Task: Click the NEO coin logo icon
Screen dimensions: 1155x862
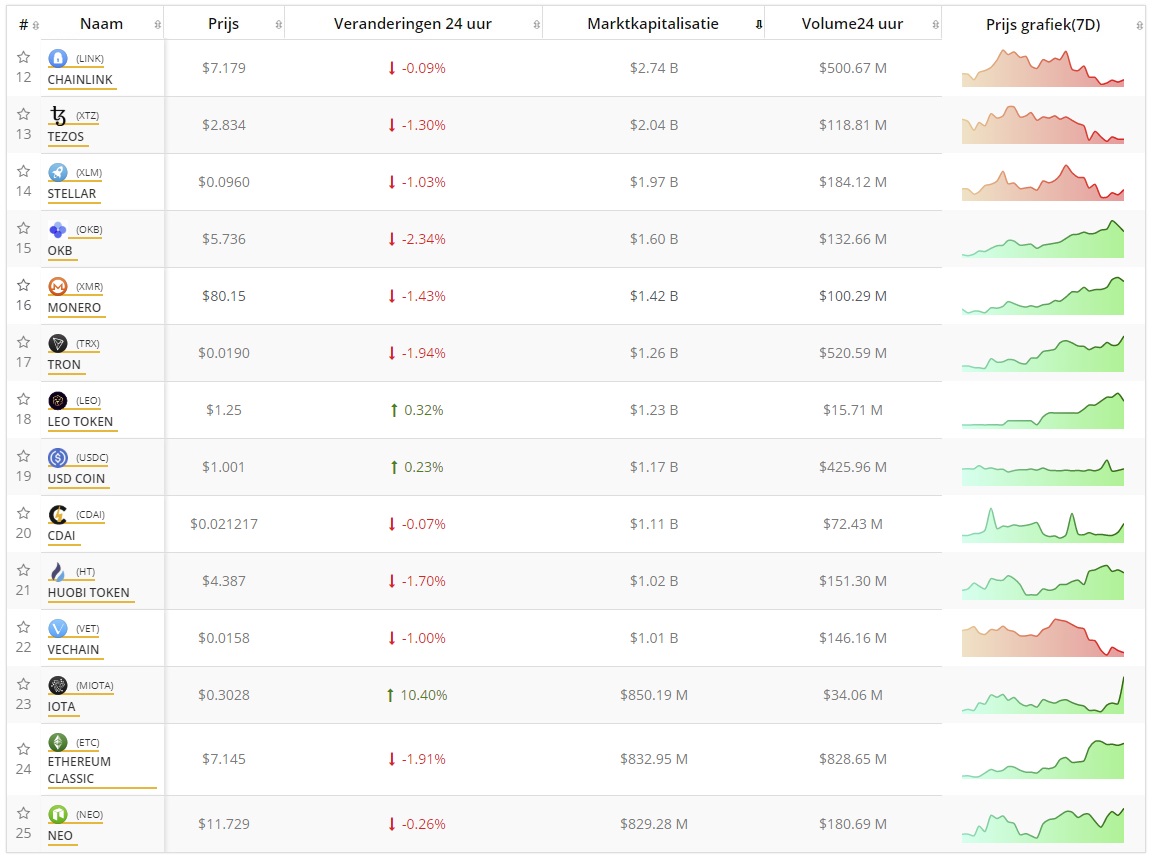Action: click(x=57, y=815)
